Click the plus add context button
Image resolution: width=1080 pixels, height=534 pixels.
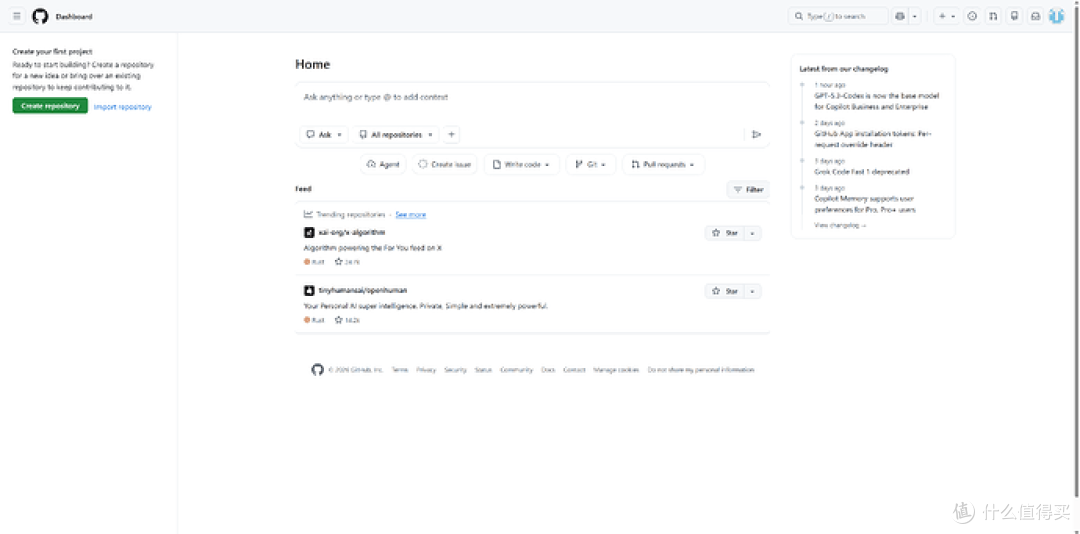451,134
